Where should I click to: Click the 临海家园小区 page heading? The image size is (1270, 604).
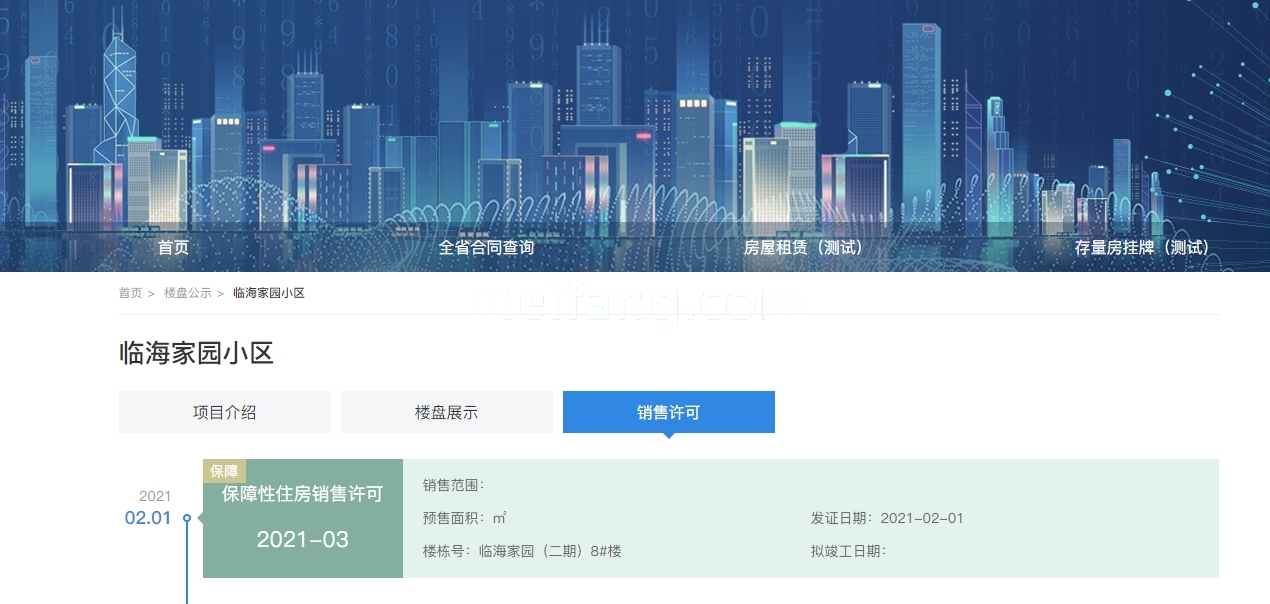(x=196, y=353)
